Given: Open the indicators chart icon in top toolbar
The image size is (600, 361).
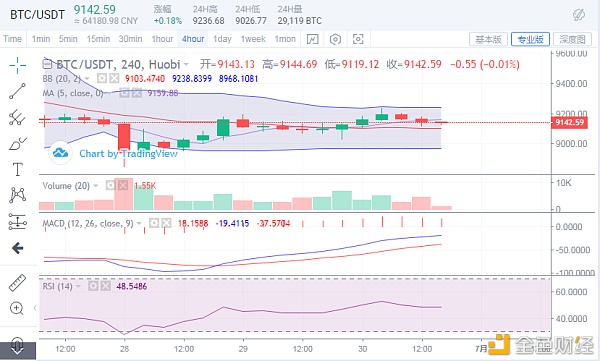Looking at the screenshot, I should (313, 39).
